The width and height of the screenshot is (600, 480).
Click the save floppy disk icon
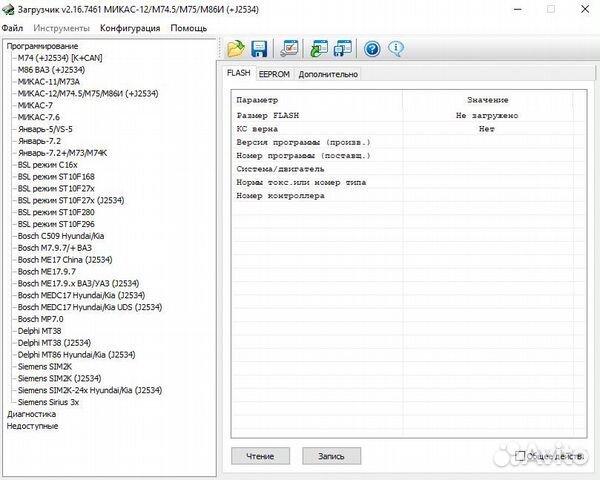point(259,48)
